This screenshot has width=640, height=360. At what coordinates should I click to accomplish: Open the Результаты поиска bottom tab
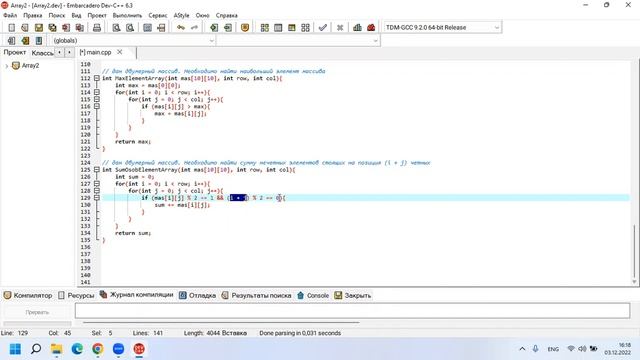[256, 296]
